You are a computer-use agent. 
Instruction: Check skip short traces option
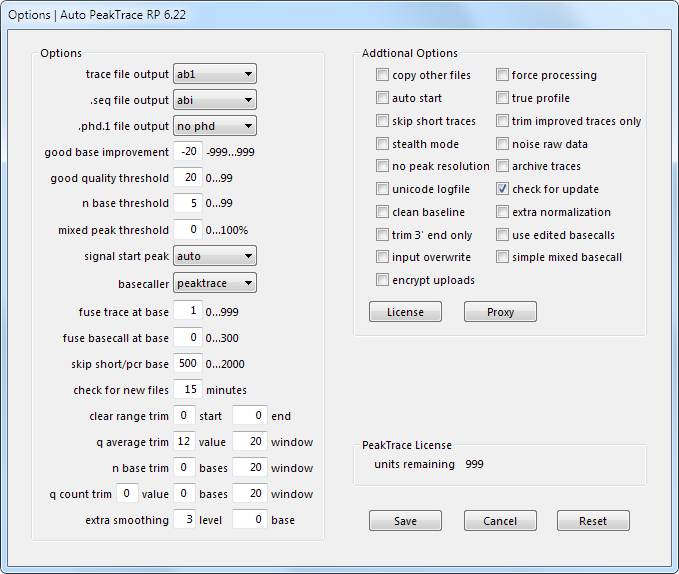click(382, 120)
